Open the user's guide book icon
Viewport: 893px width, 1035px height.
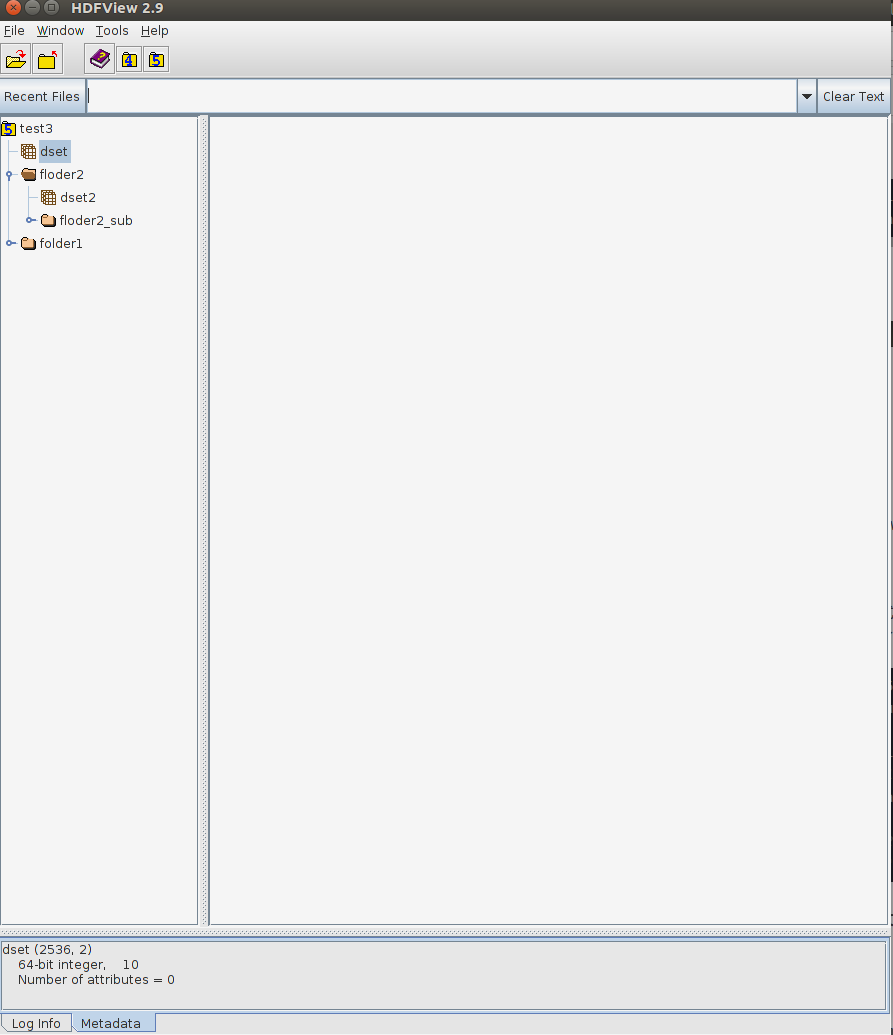pos(100,59)
